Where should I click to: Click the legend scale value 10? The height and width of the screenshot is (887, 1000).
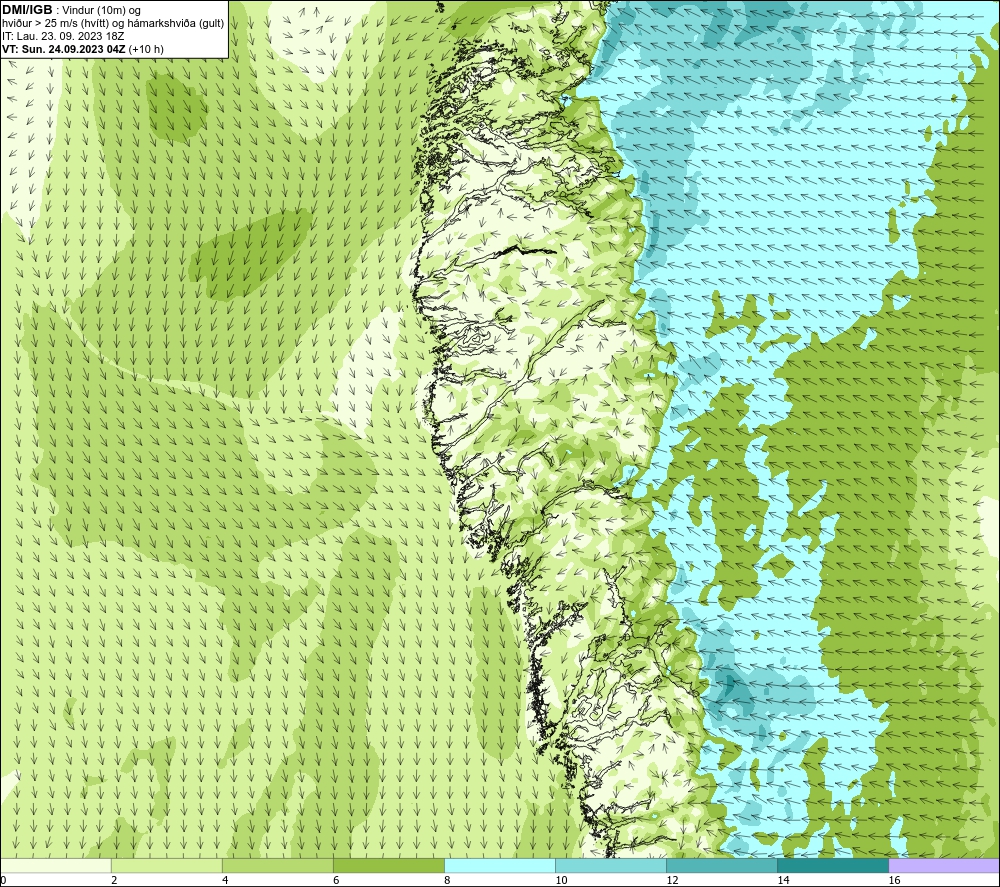(561, 881)
